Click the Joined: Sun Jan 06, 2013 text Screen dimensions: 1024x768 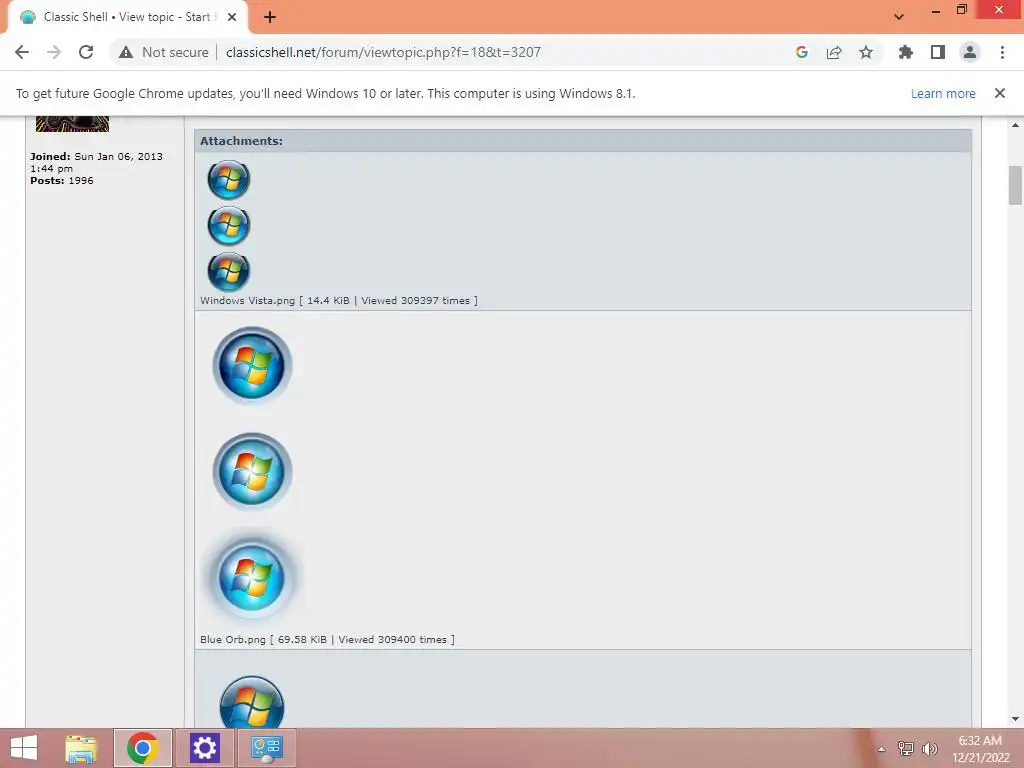(x=96, y=162)
